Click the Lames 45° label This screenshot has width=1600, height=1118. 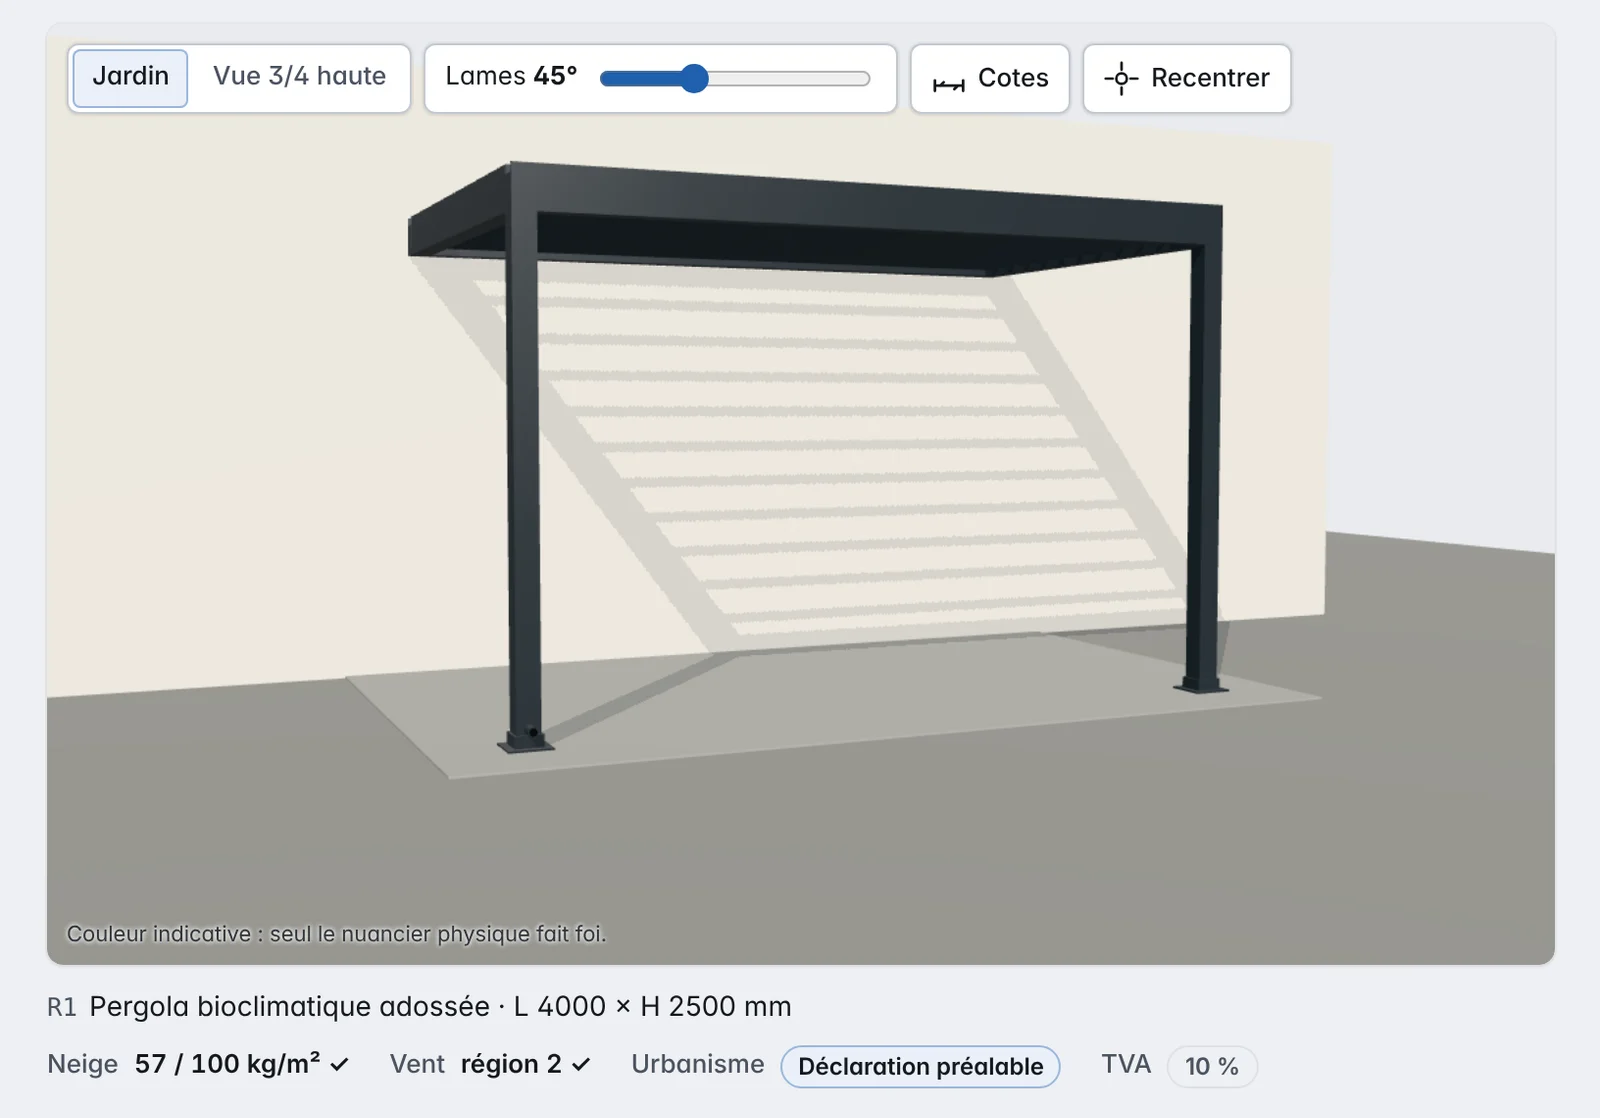[x=511, y=76]
